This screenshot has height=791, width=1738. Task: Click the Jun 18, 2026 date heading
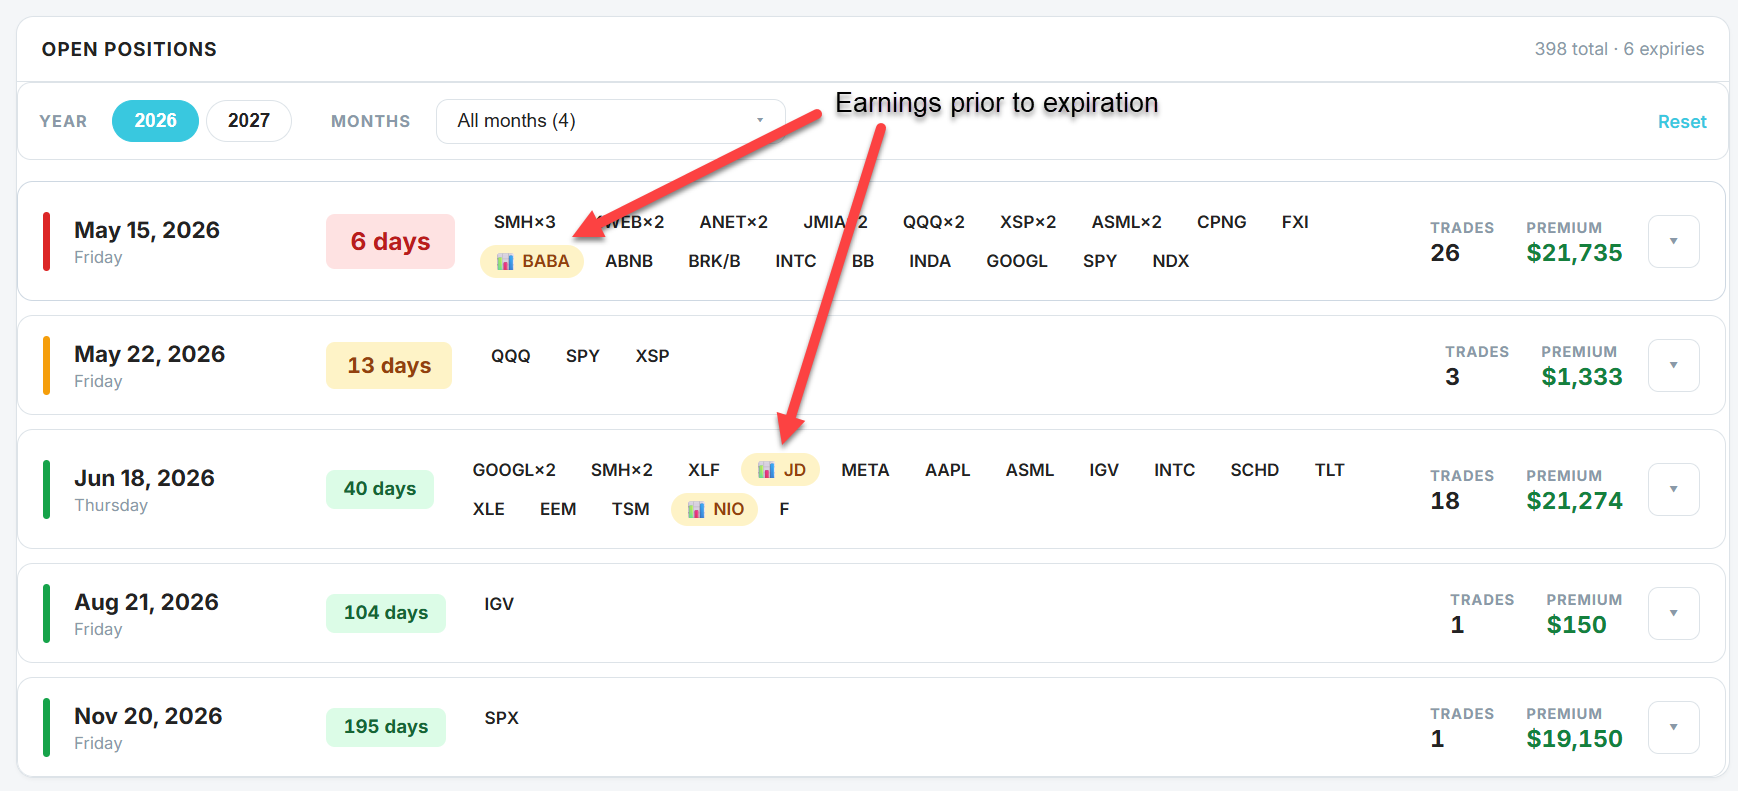coord(144,478)
